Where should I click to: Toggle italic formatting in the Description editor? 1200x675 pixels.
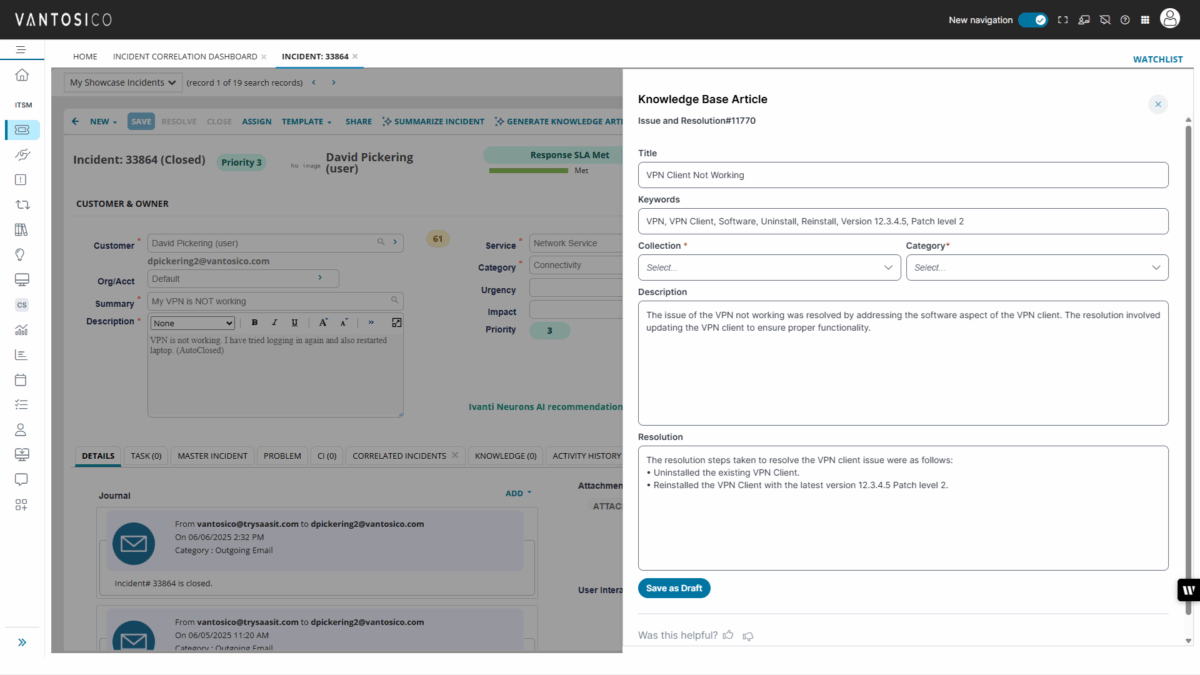(273, 322)
